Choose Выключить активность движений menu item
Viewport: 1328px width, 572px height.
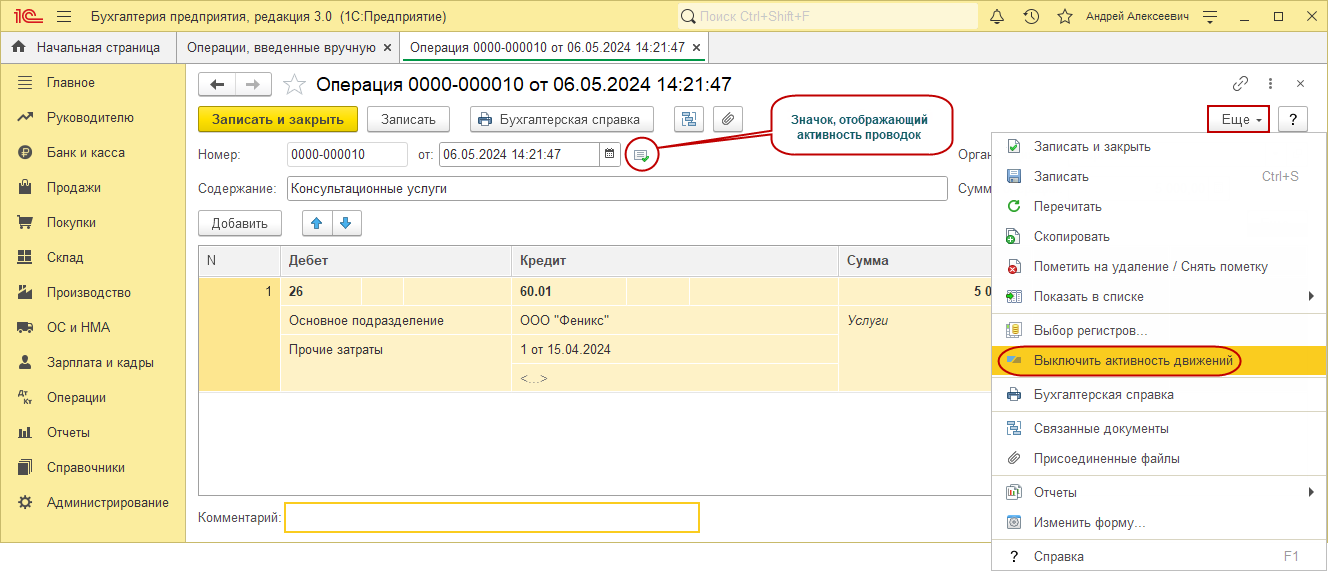[1160, 360]
